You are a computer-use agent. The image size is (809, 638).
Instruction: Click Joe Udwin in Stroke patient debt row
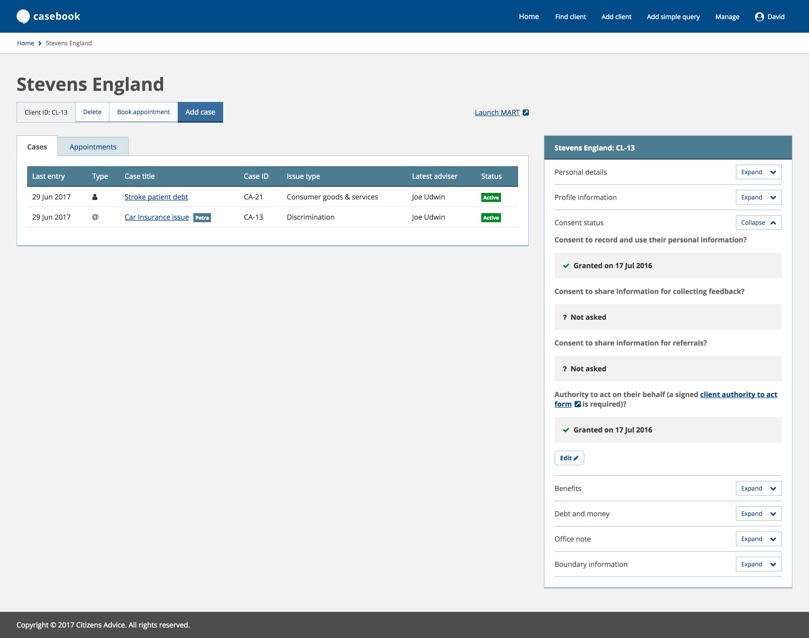428,197
